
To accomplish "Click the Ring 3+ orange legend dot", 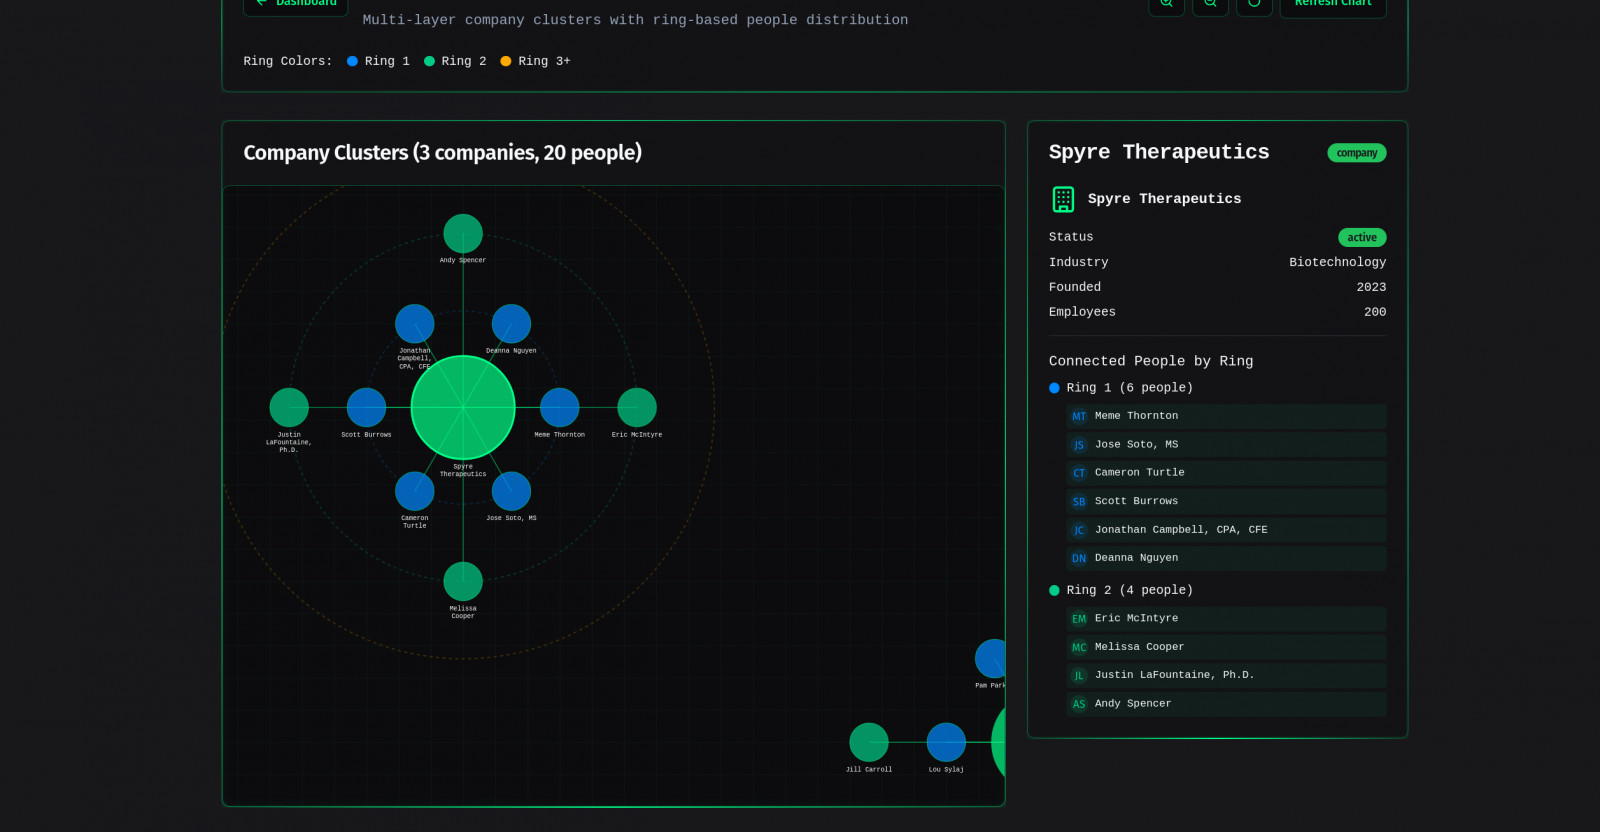I will (506, 61).
